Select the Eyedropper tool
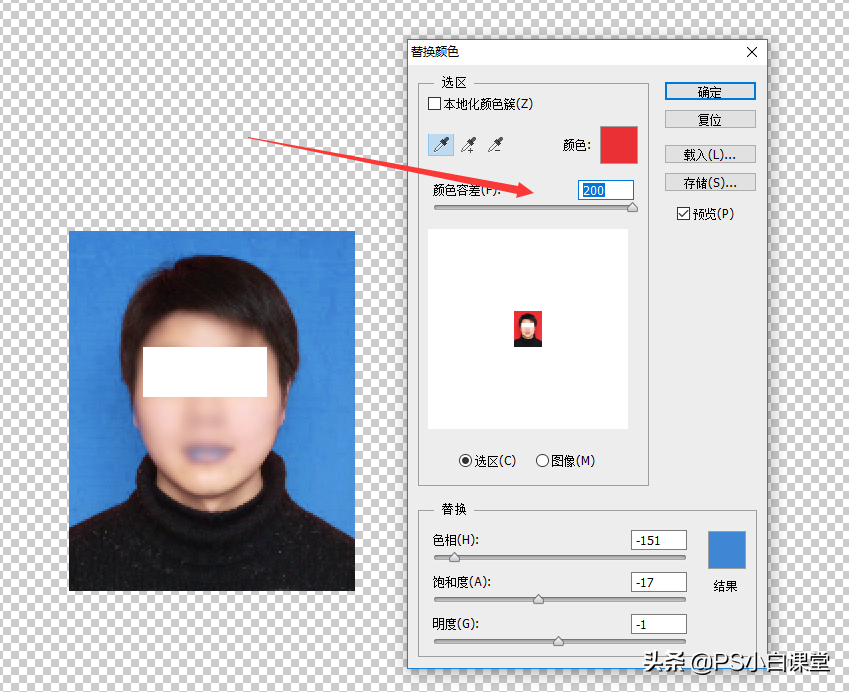This screenshot has height=692, width=849. point(441,145)
